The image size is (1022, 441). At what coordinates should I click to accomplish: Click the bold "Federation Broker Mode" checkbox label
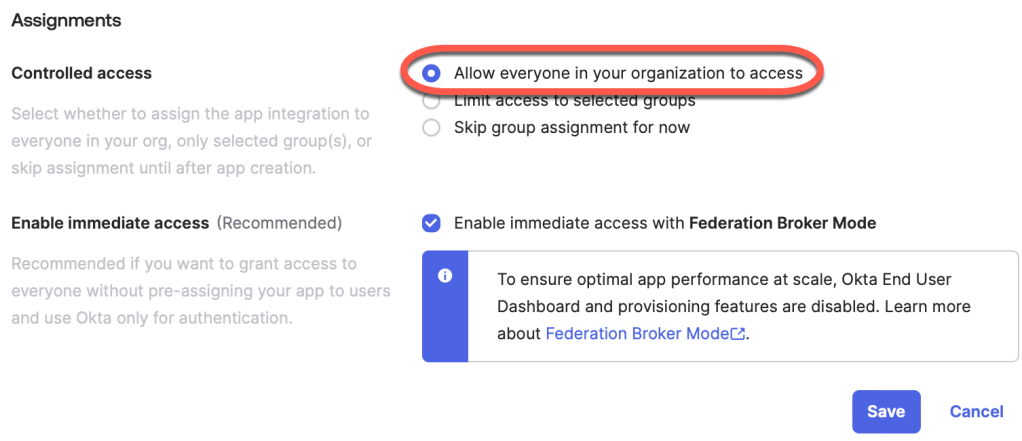point(782,223)
